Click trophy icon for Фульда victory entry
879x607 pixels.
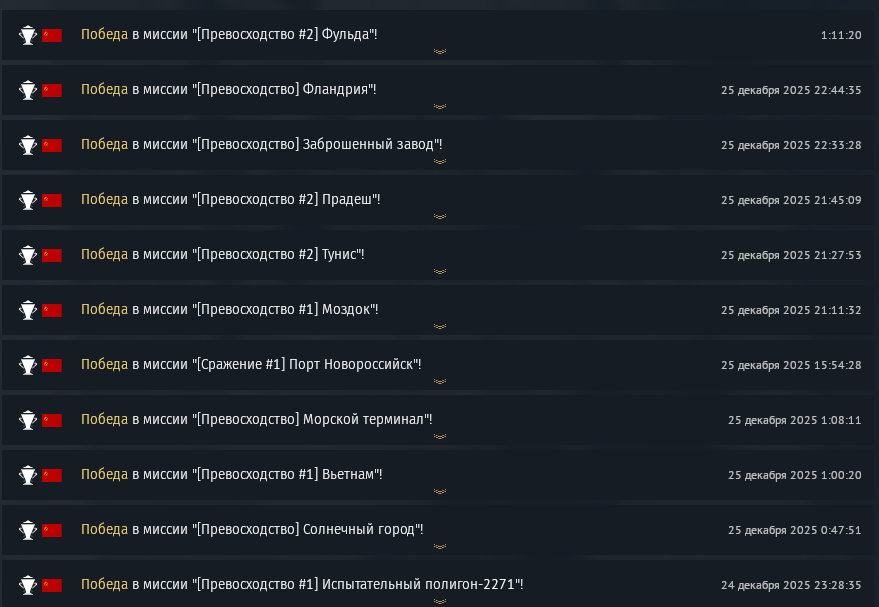[28, 35]
